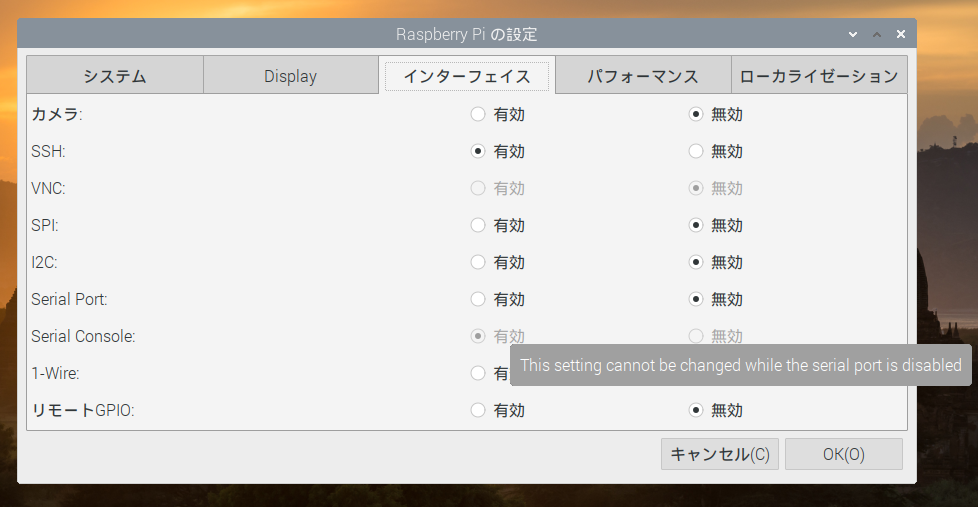
Task: Confirm settings with the OK(O) button
Action: coord(843,454)
